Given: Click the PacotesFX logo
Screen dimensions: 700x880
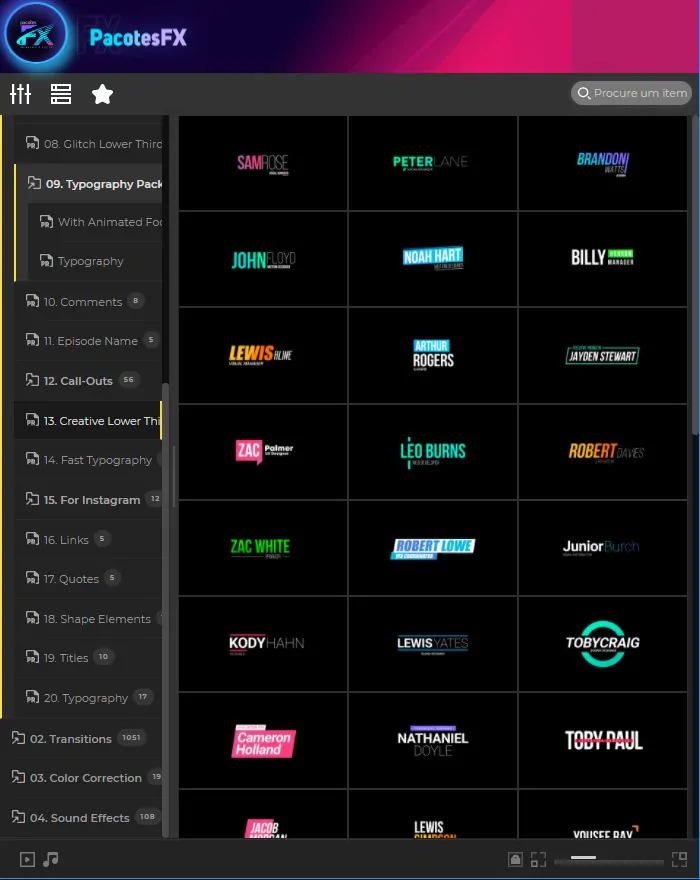Looking at the screenshot, I should coord(36,35).
